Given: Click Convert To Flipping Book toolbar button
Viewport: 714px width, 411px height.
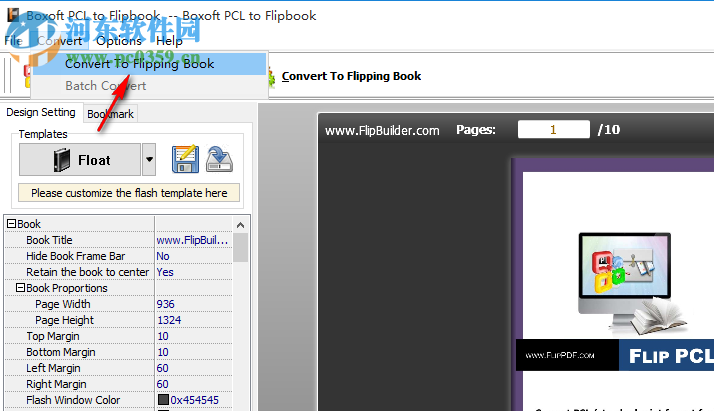Looking at the screenshot, I should (x=351, y=76).
